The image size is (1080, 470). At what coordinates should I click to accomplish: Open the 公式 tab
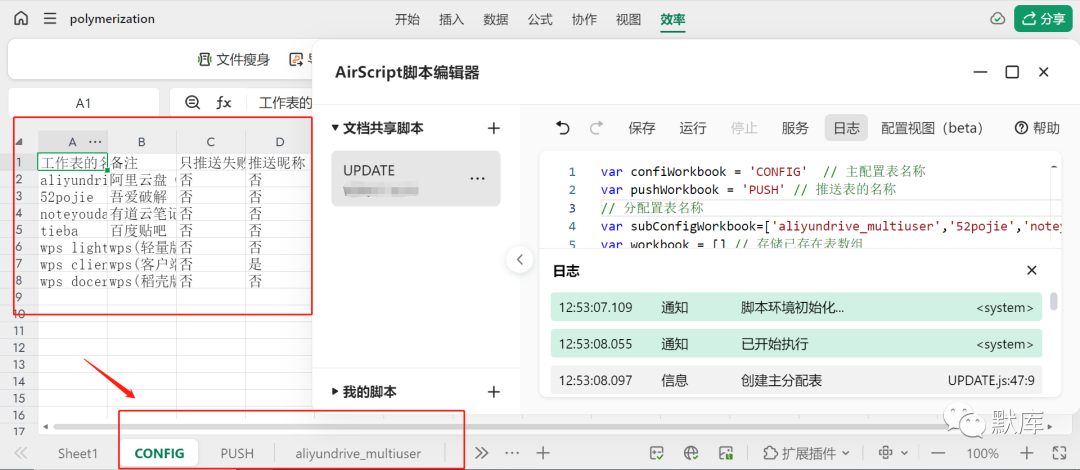(x=540, y=19)
